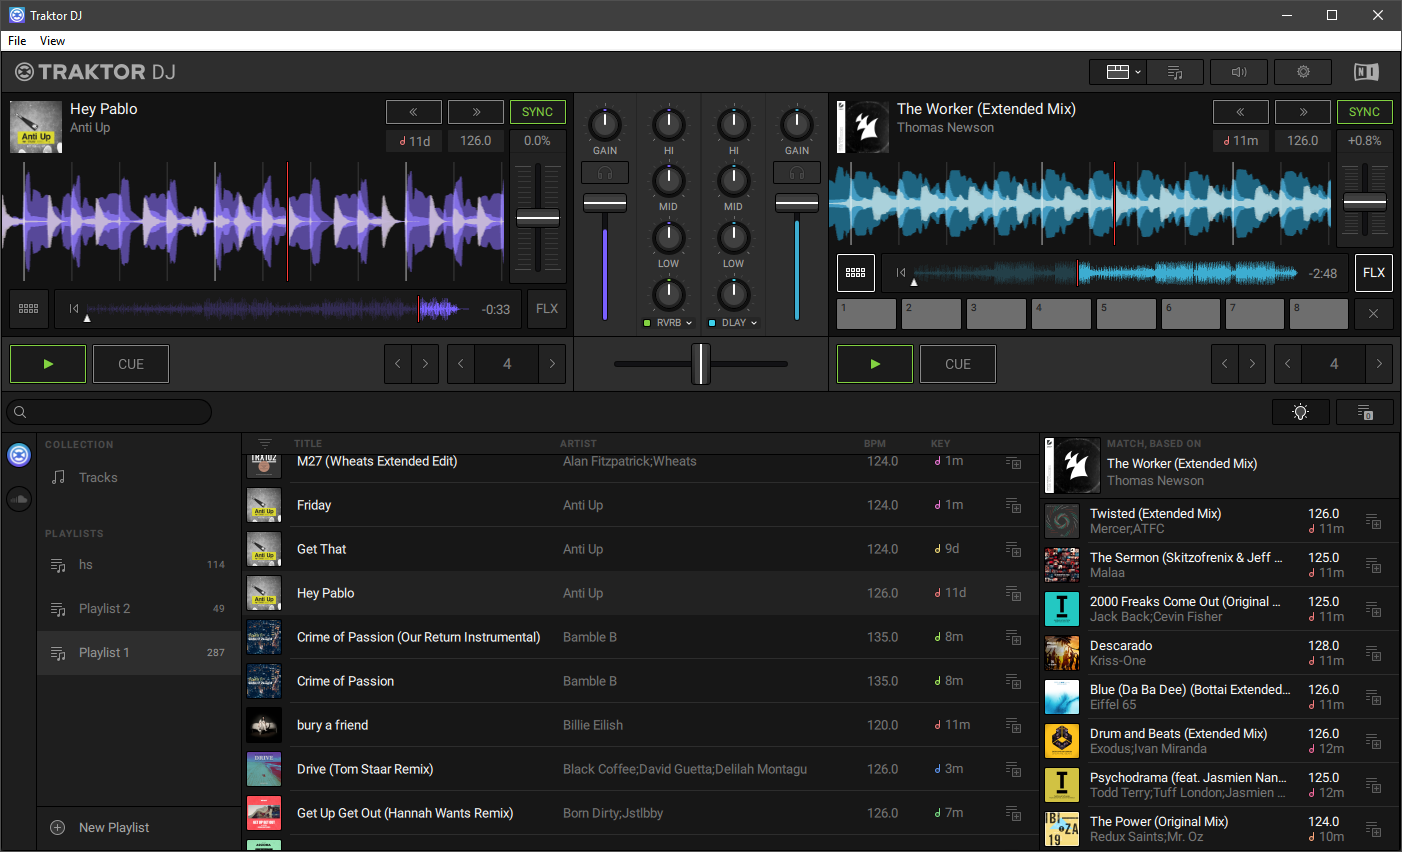Play the left deck
Screen dimensions: 1402x852
[48, 364]
